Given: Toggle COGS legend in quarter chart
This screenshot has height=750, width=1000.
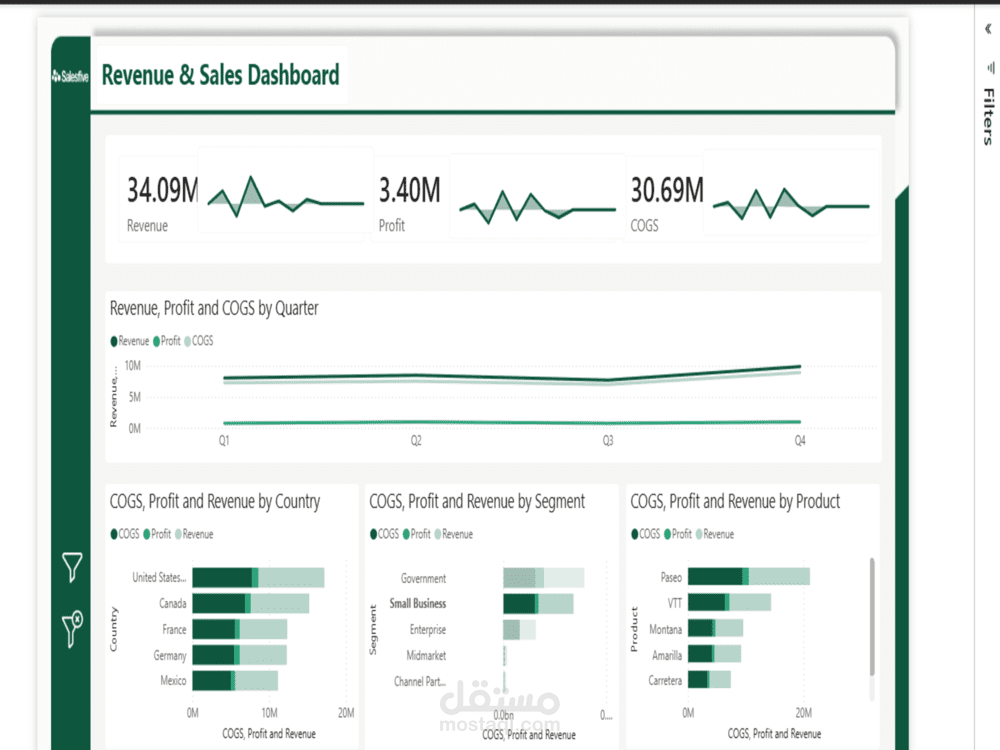Looking at the screenshot, I should pyautogui.click(x=199, y=341).
